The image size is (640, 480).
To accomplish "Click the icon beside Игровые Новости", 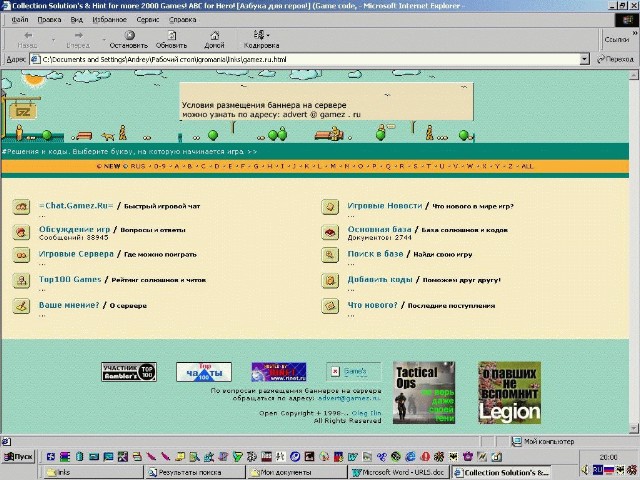I will click(x=330, y=207).
